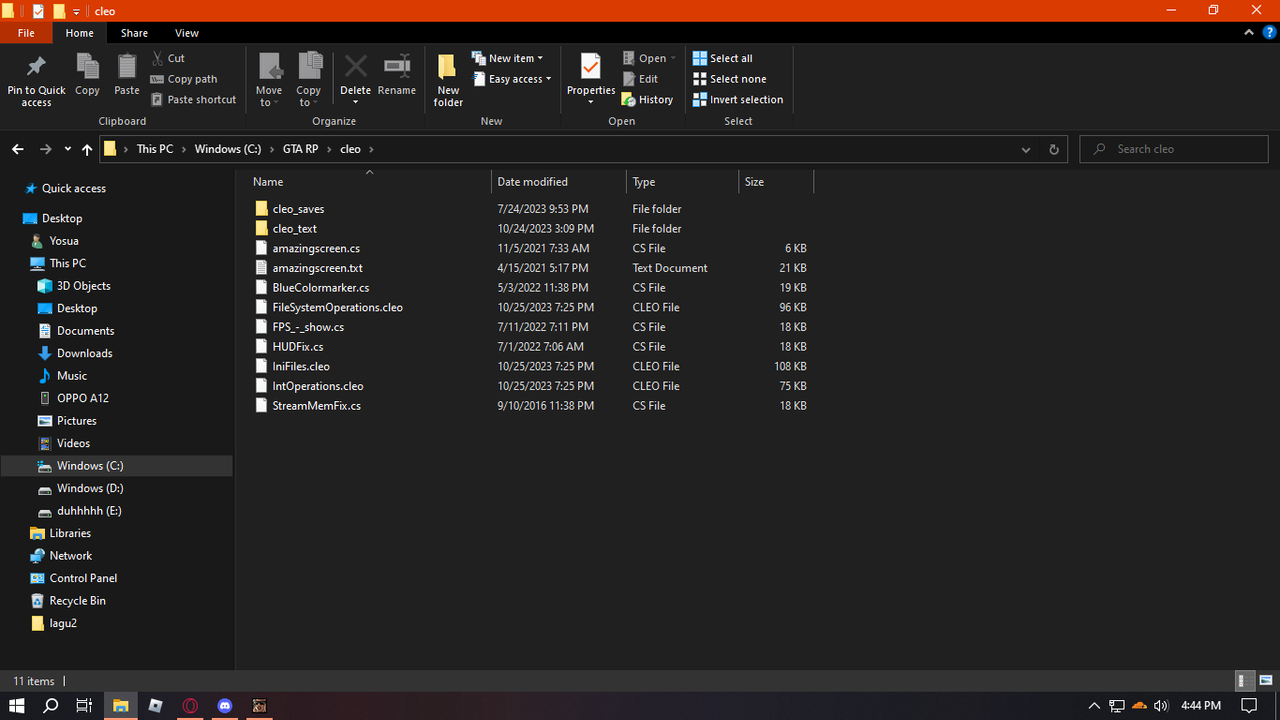Open the File menu tab

pos(26,33)
